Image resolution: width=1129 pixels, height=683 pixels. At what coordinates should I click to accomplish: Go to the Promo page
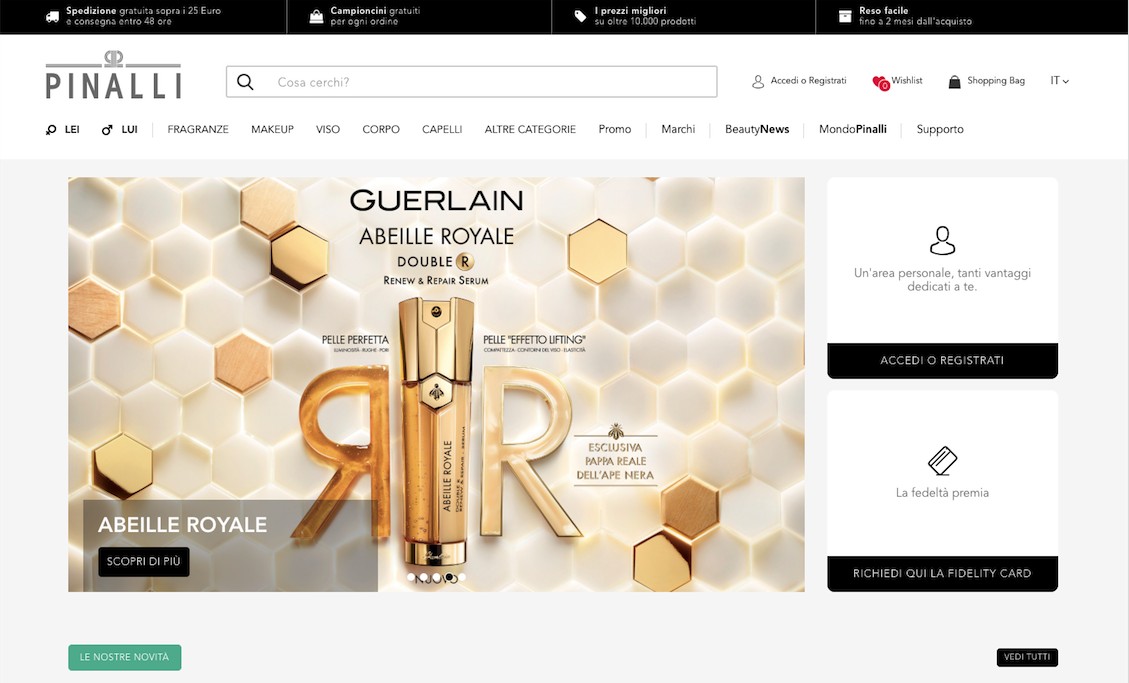pyautogui.click(x=615, y=130)
